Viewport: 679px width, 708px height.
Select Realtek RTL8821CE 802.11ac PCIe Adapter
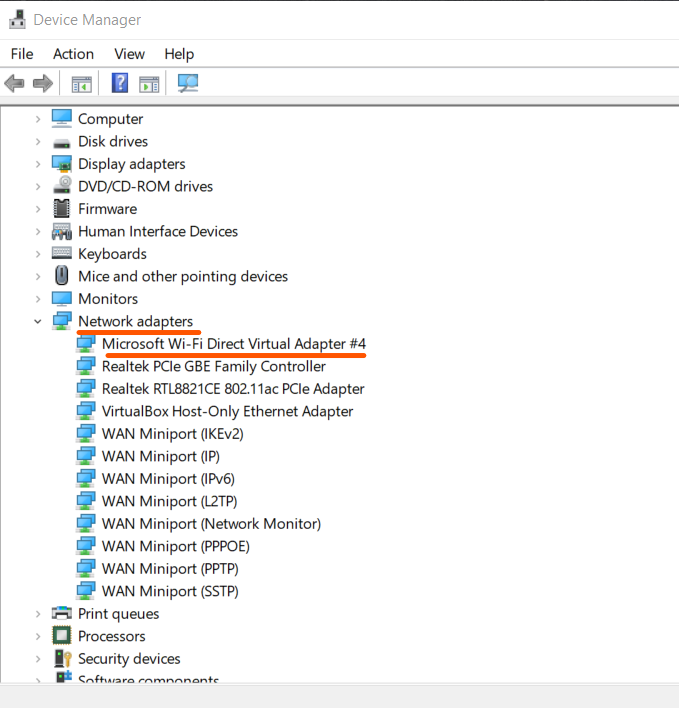(x=233, y=389)
